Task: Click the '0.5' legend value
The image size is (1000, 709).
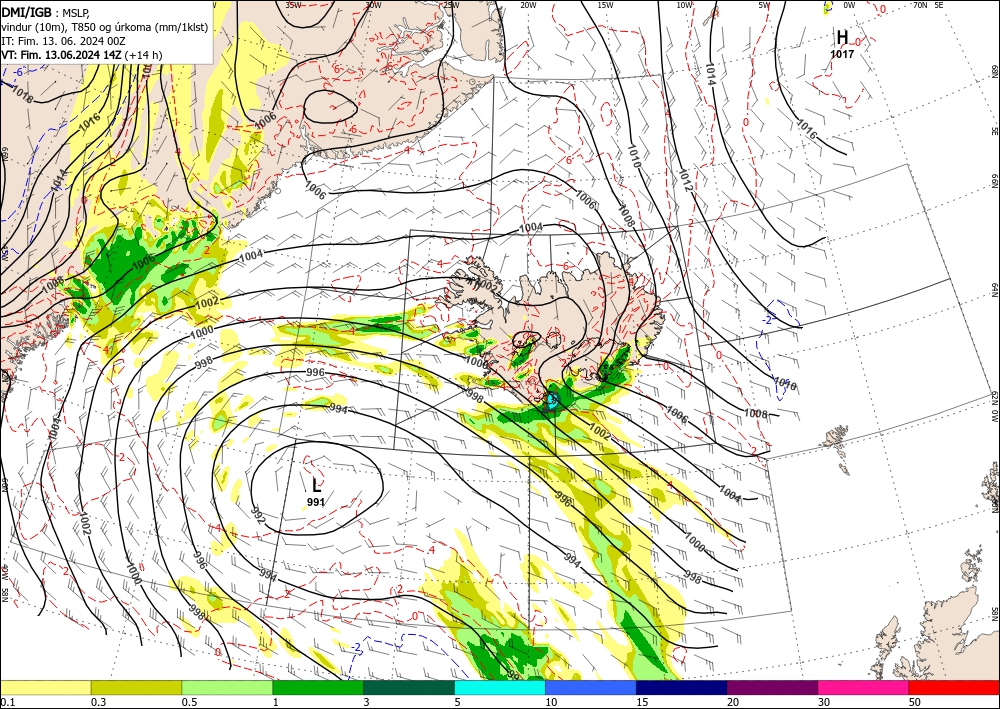Action: pos(189,702)
